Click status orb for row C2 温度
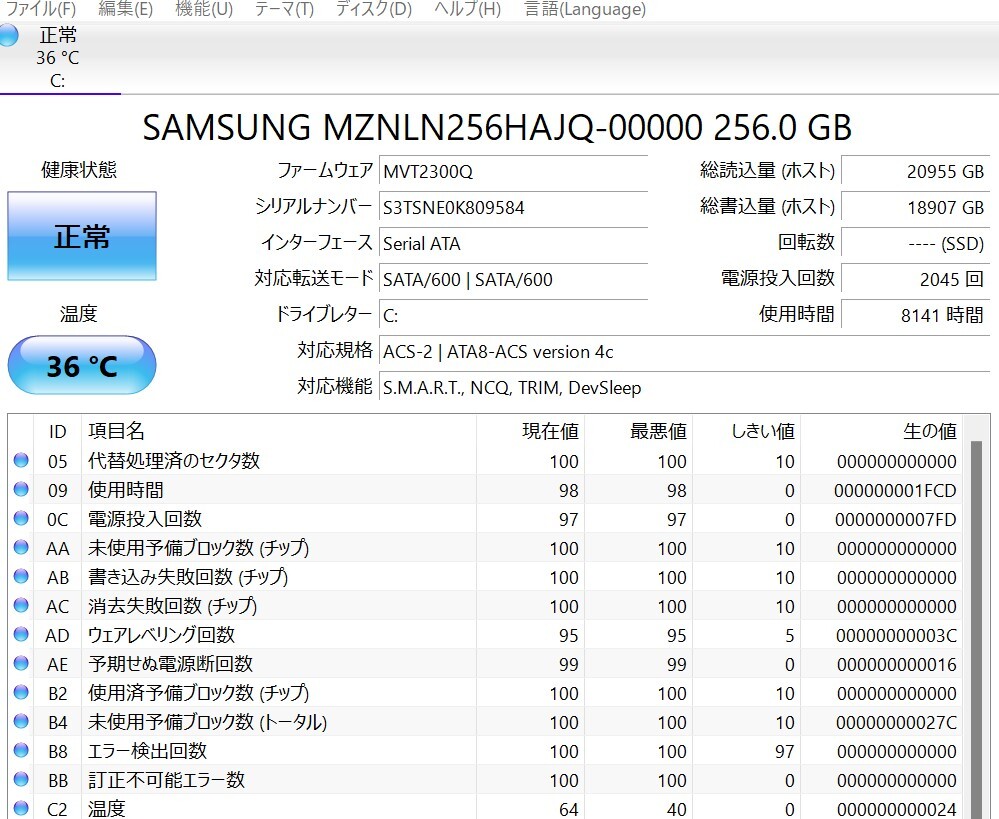Screen dimensions: 999x819 [x=21, y=808]
